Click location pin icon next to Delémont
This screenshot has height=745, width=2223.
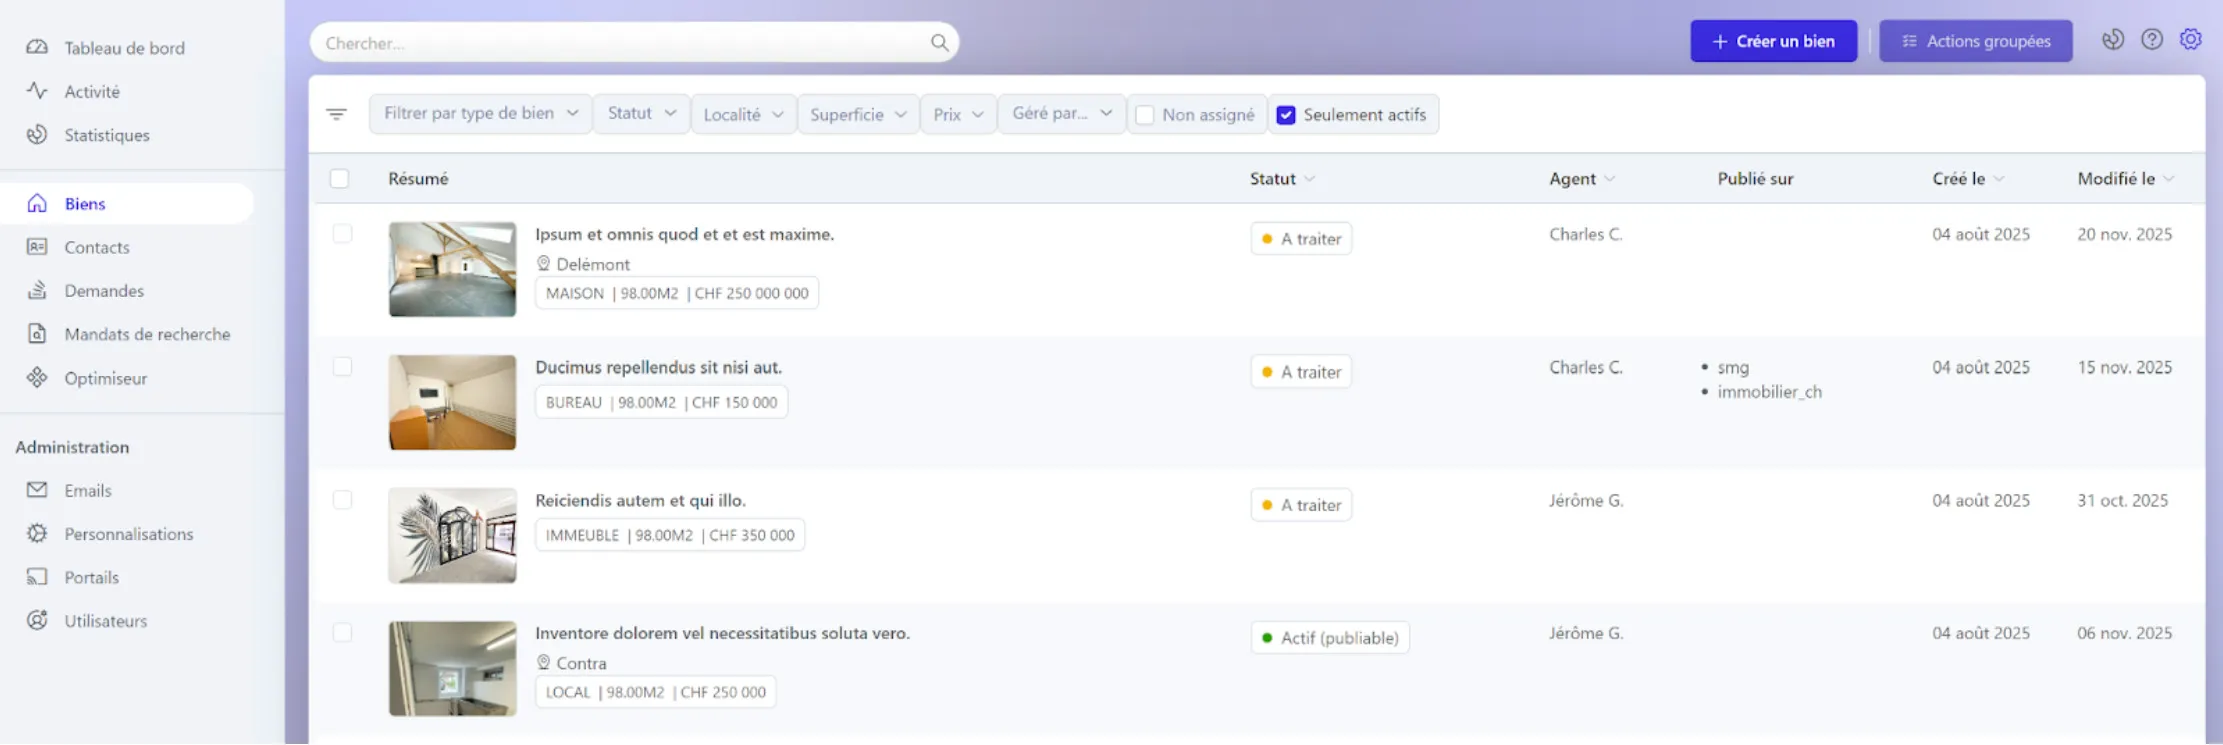544,263
